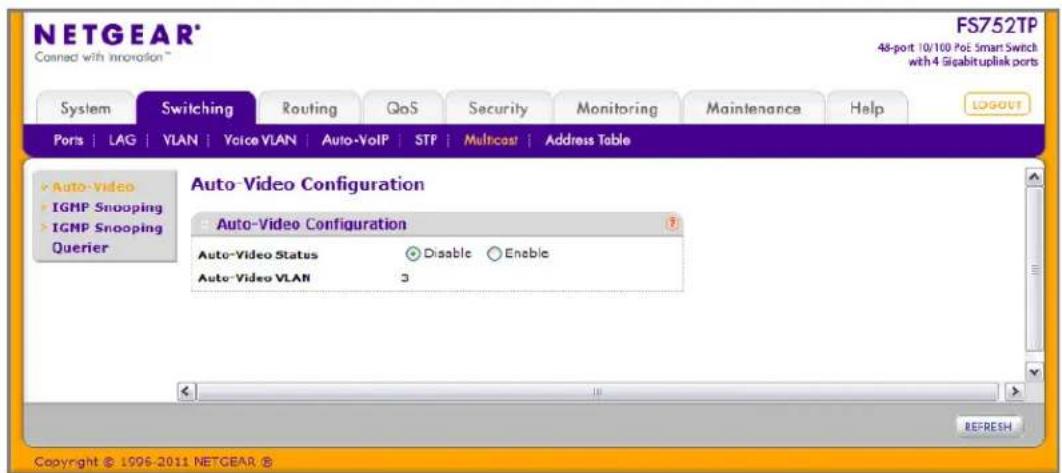1062x473 pixels.
Task: Open the Switching tab
Action: point(197,108)
